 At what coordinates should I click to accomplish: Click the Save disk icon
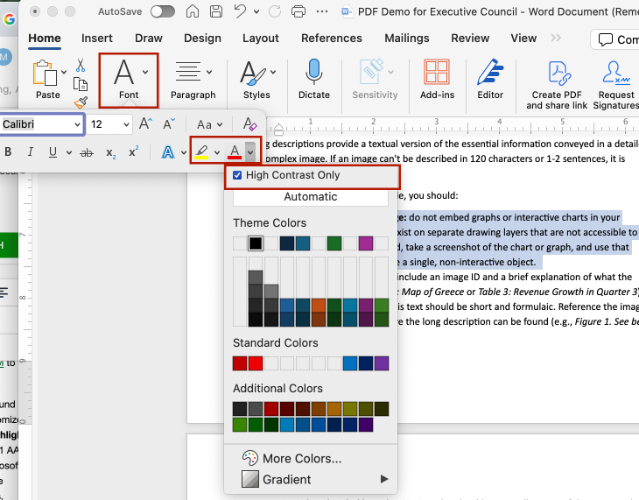pyautogui.click(x=216, y=11)
